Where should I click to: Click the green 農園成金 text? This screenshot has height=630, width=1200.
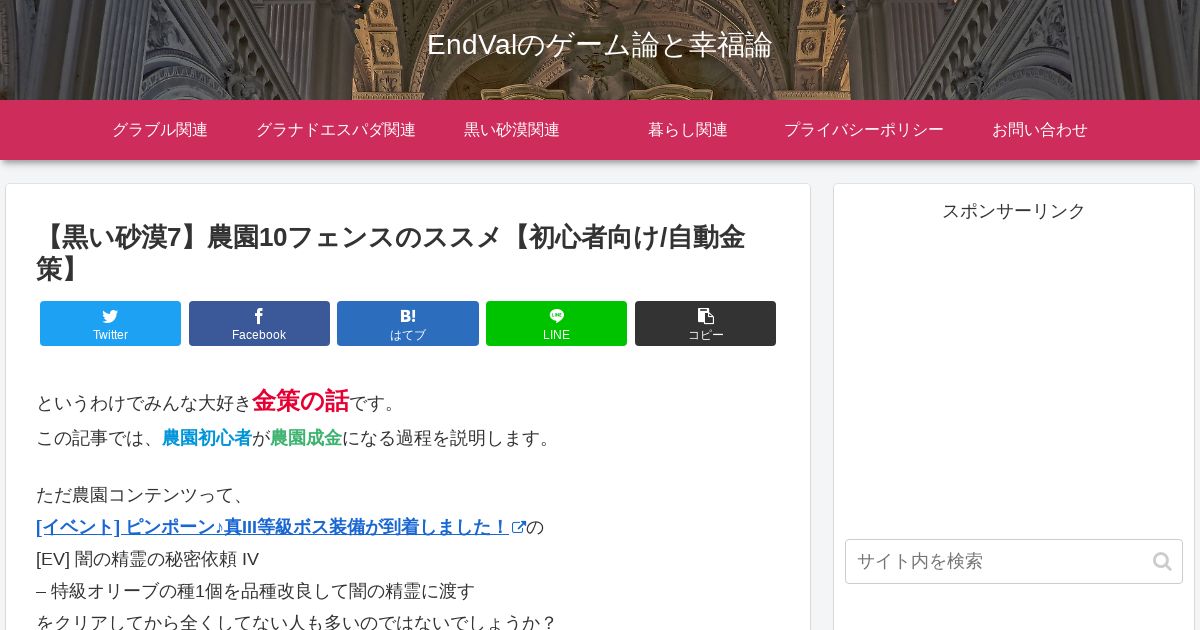pos(306,438)
